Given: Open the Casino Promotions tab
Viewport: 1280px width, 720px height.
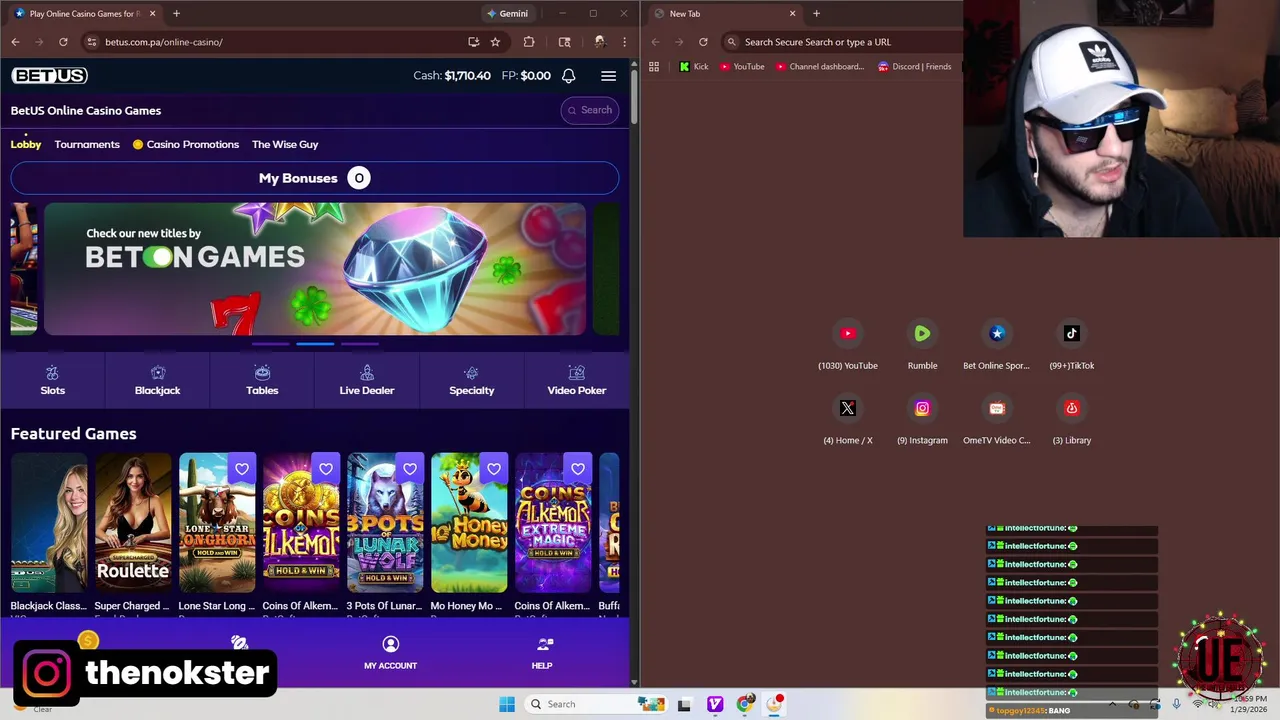Looking at the screenshot, I should tap(186, 144).
